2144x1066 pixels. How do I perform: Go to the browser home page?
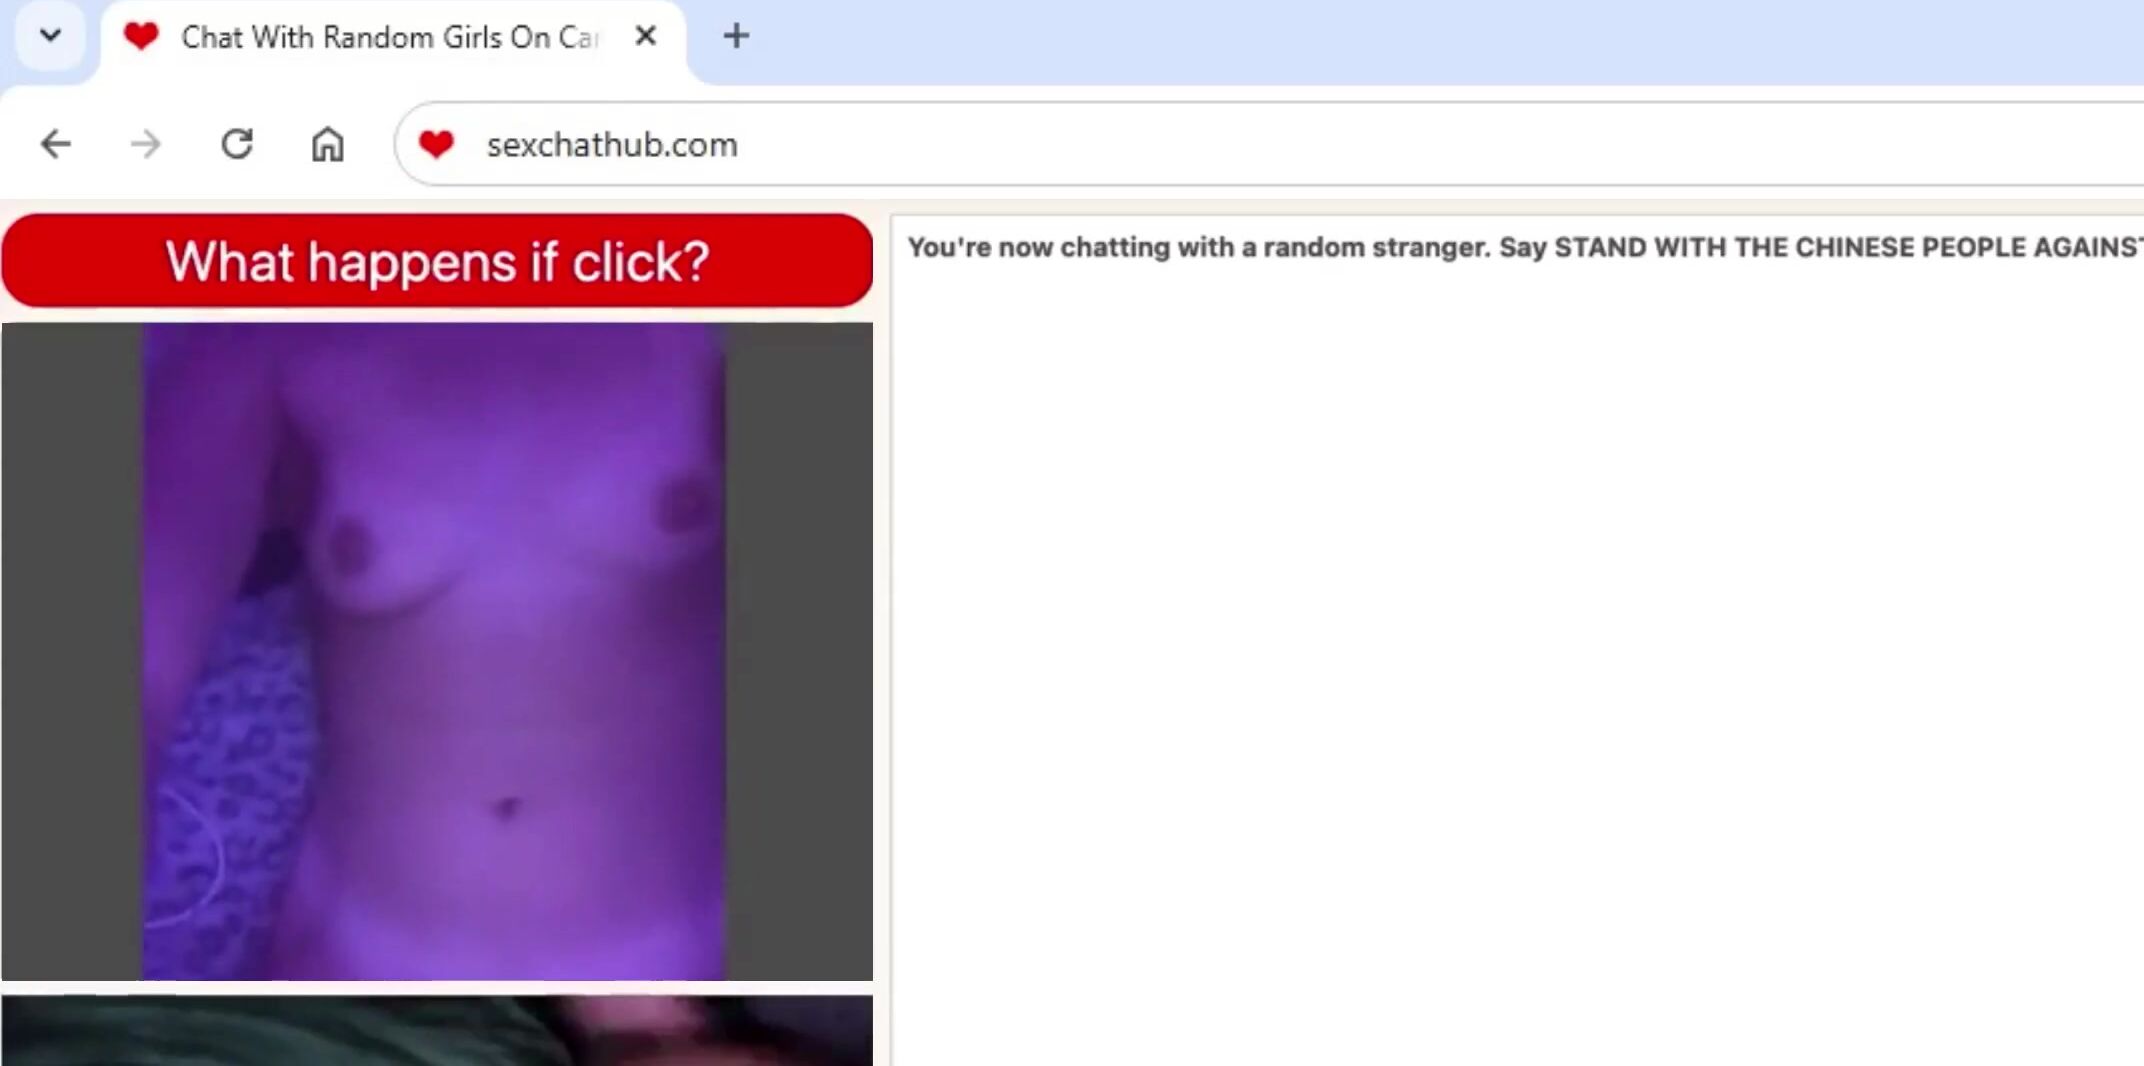click(327, 144)
